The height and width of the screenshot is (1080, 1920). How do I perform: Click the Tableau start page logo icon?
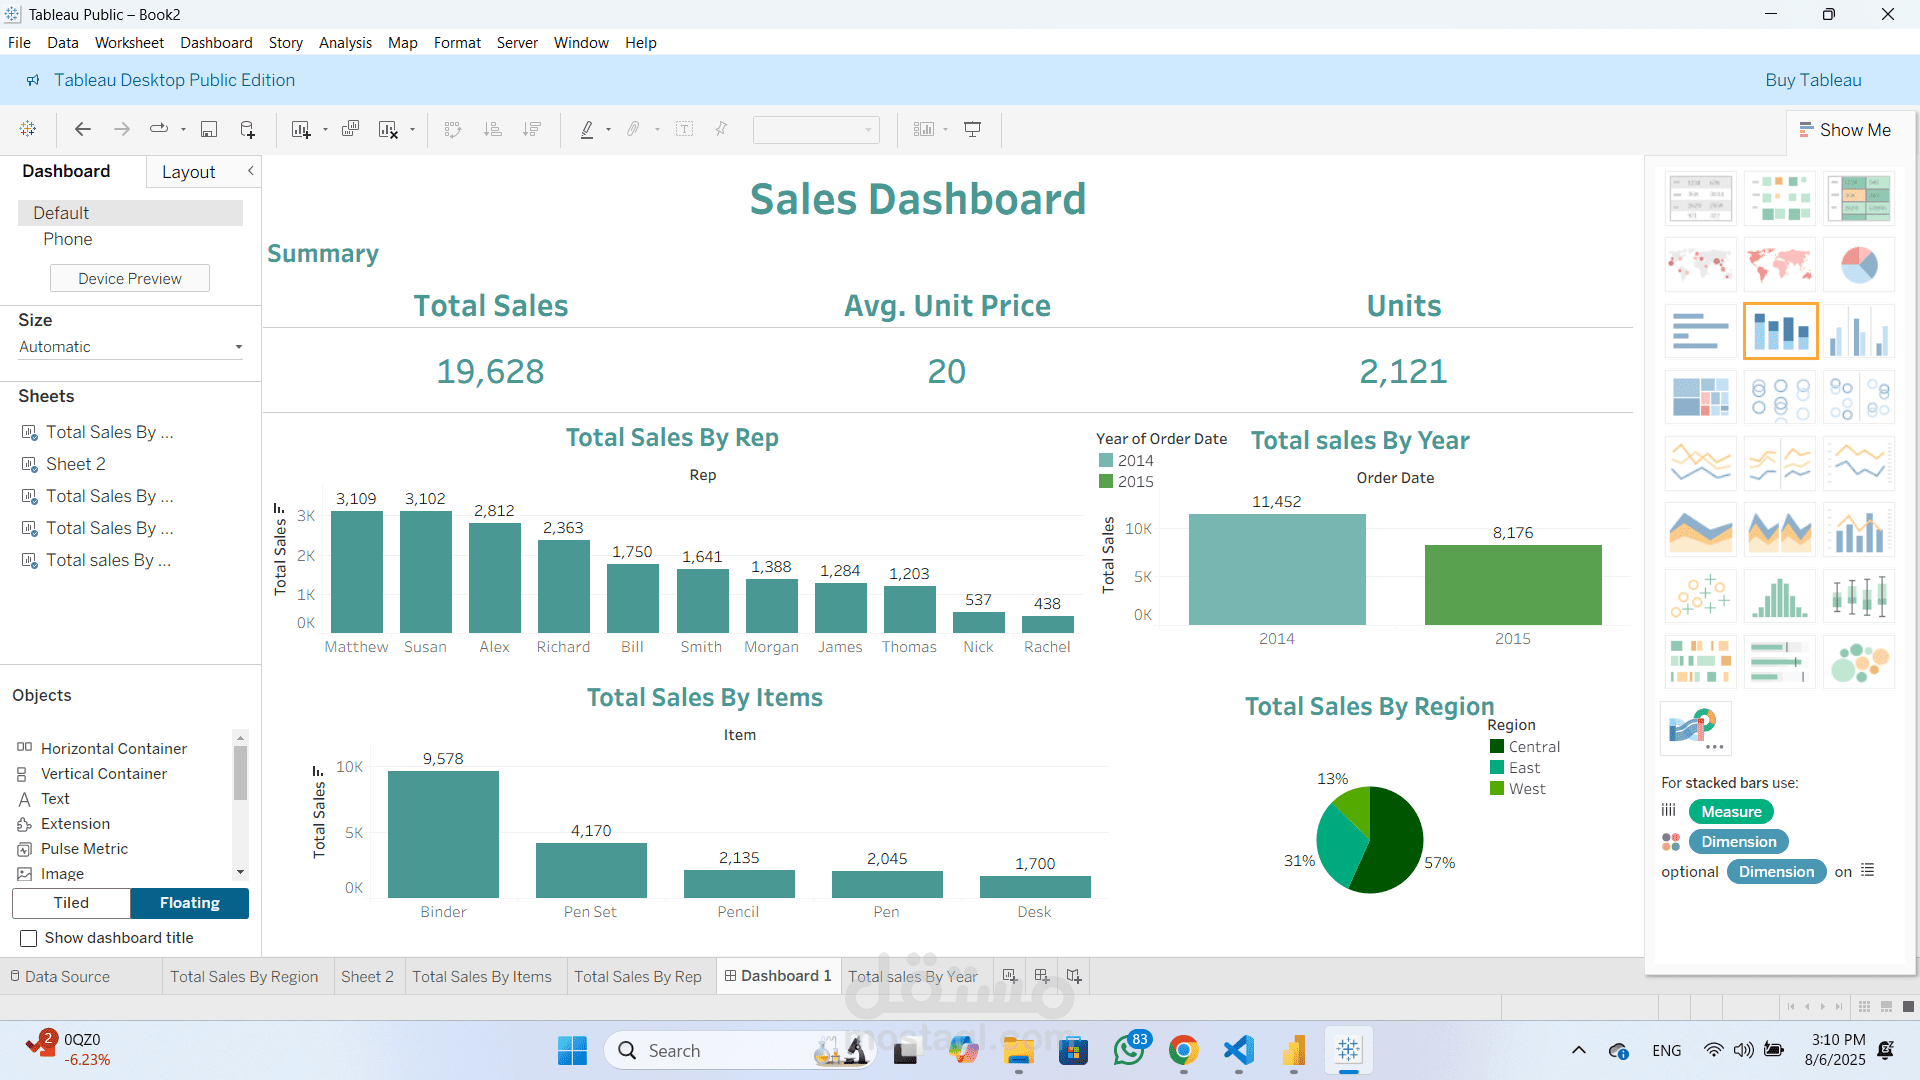click(28, 129)
